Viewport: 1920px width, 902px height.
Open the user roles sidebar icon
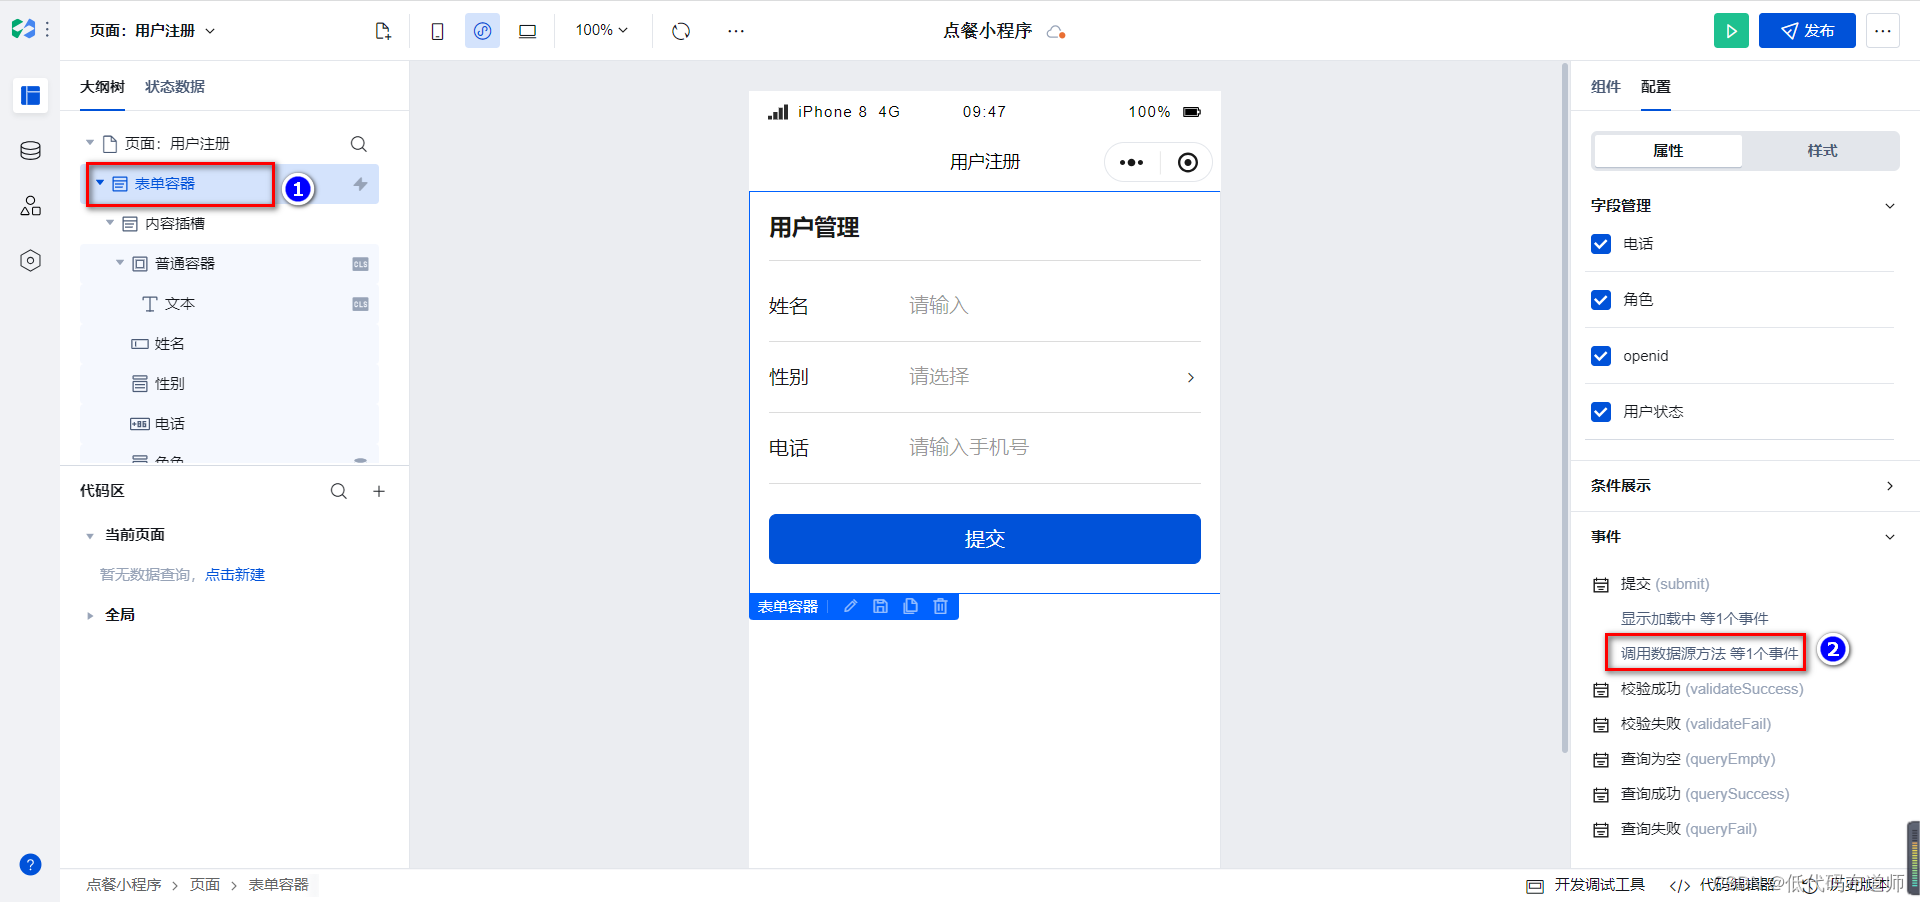31,206
